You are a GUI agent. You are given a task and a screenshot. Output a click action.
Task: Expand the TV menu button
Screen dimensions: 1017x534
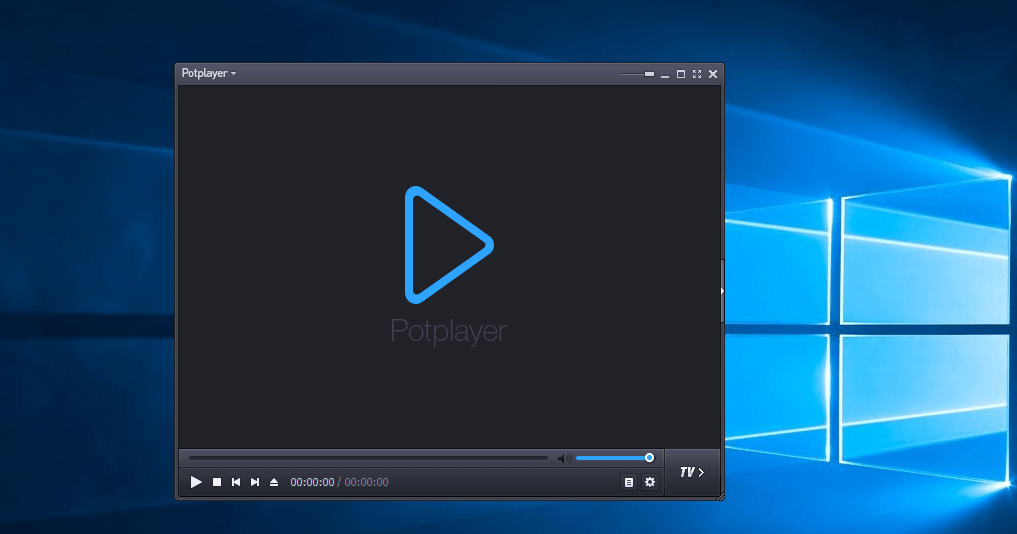pyautogui.click(x=692, y=472)
